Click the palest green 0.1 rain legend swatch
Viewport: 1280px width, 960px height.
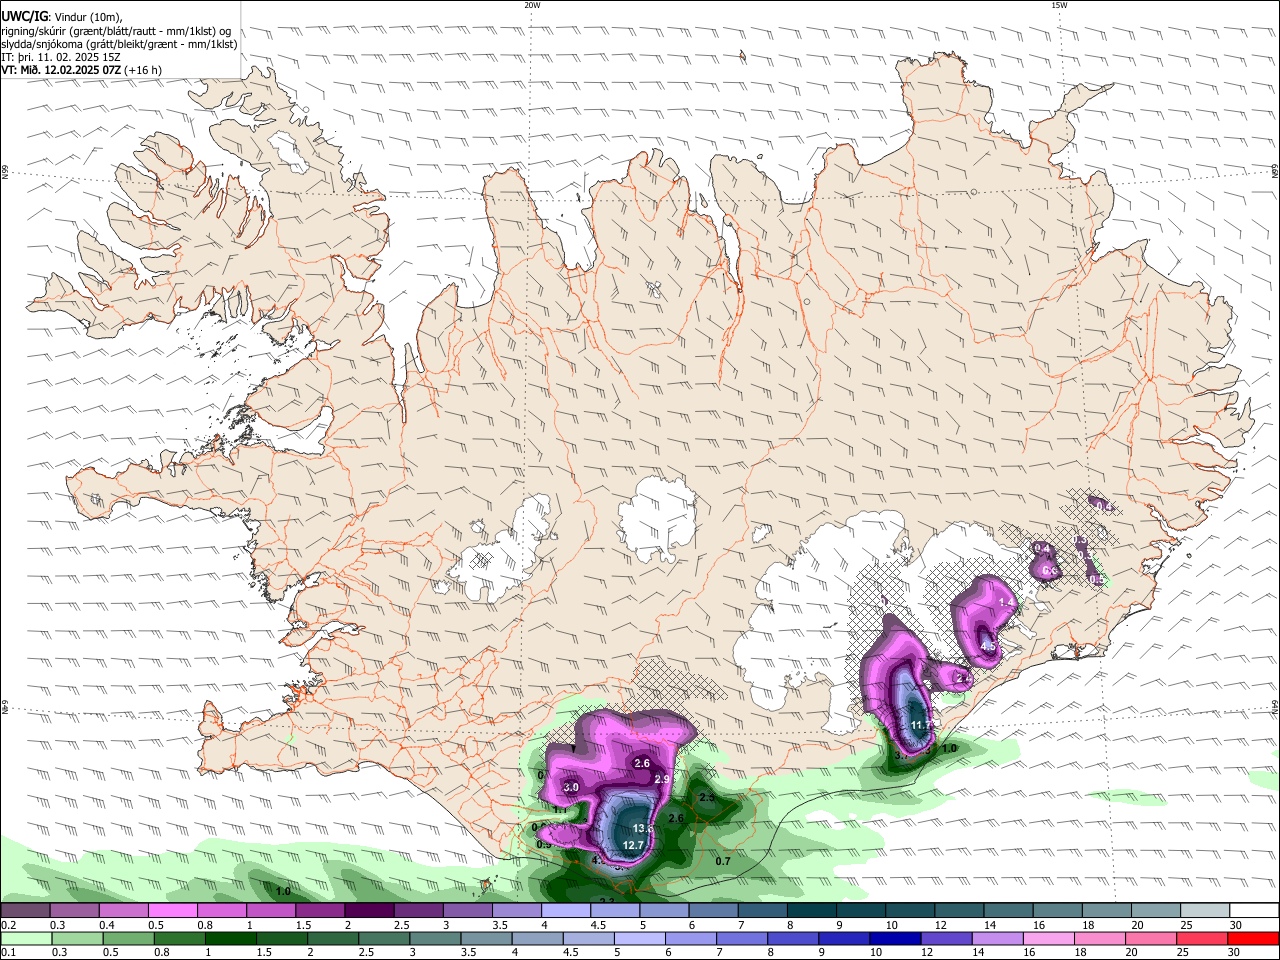[x=25, y=939]
